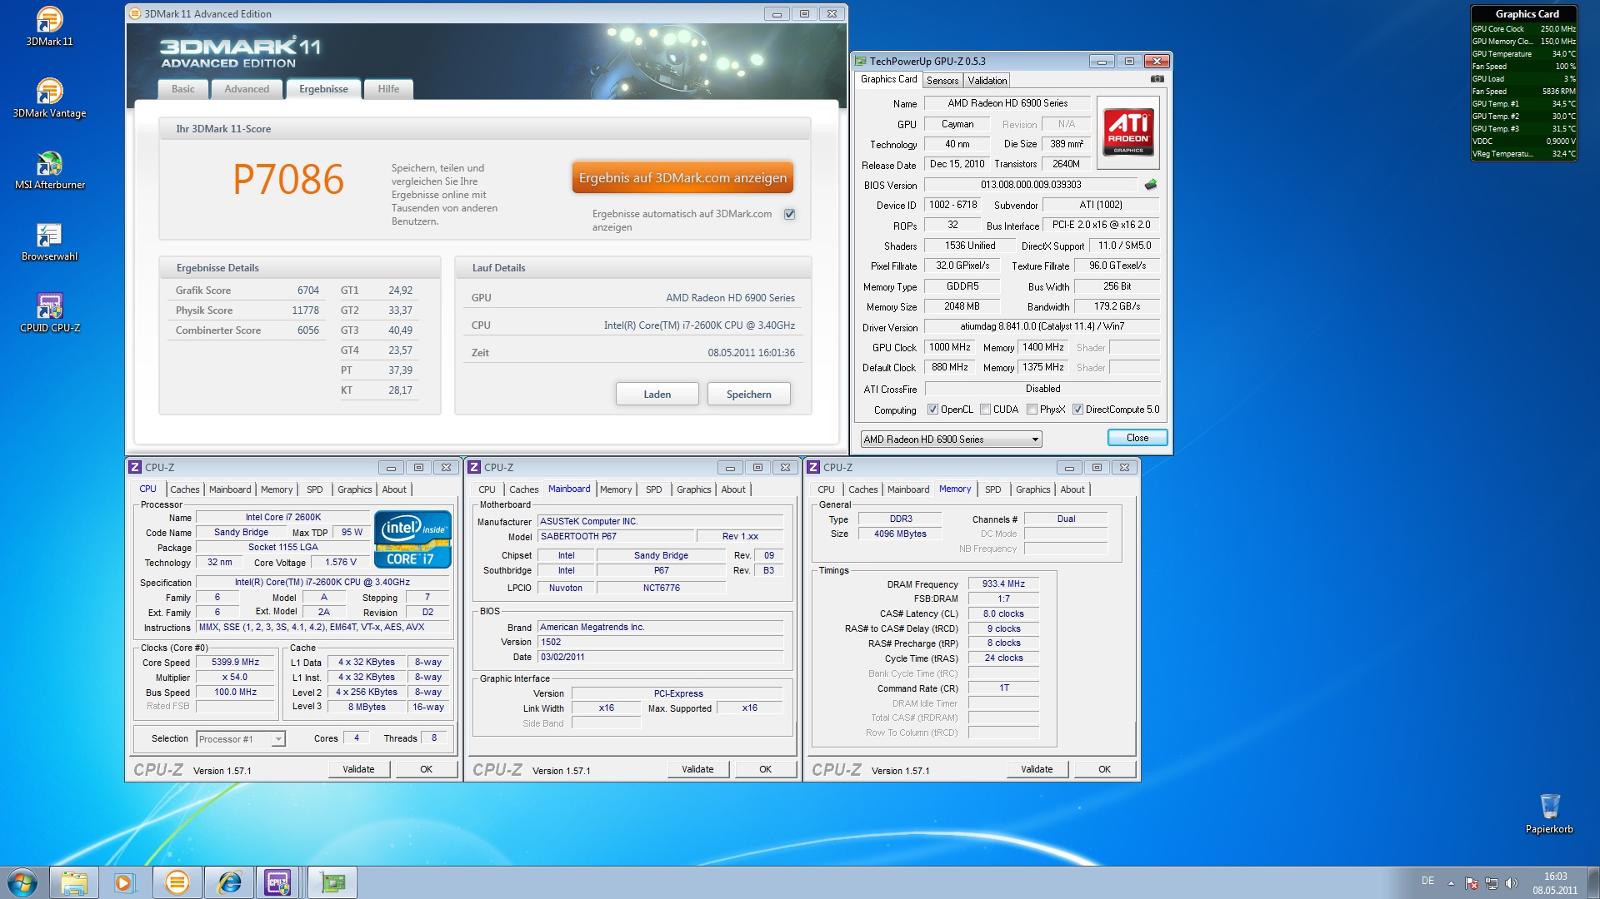Click the Show desktop strip on the taskbar

pyautogui.click(x=1593, y=883)
